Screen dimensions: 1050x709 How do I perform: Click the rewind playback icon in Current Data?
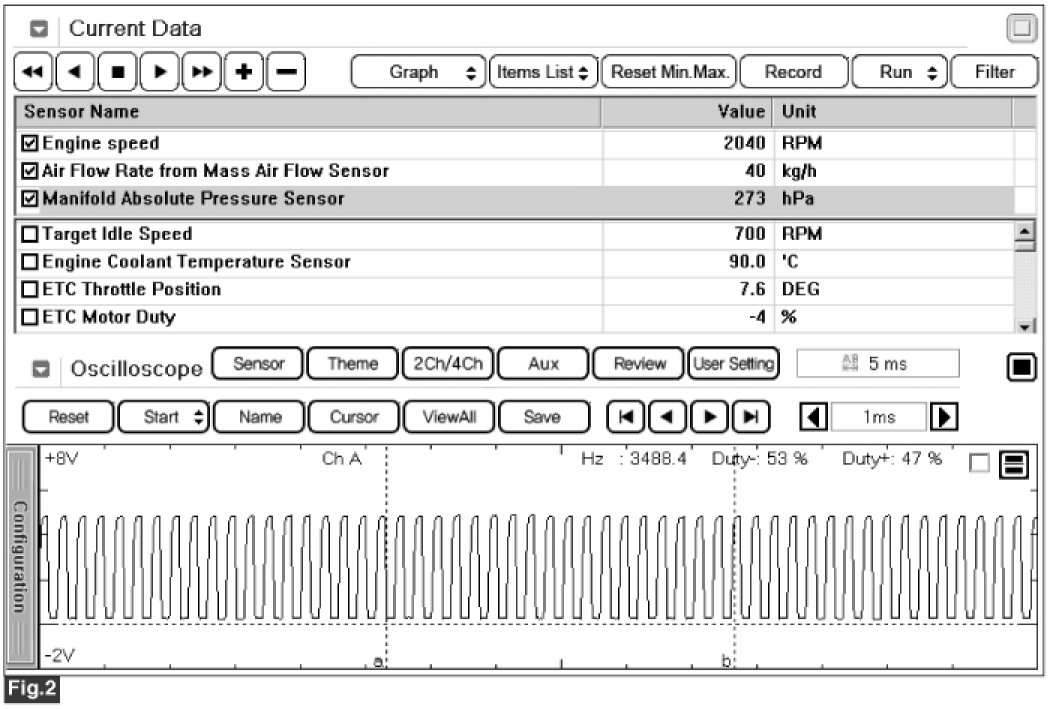coord(34,72)
